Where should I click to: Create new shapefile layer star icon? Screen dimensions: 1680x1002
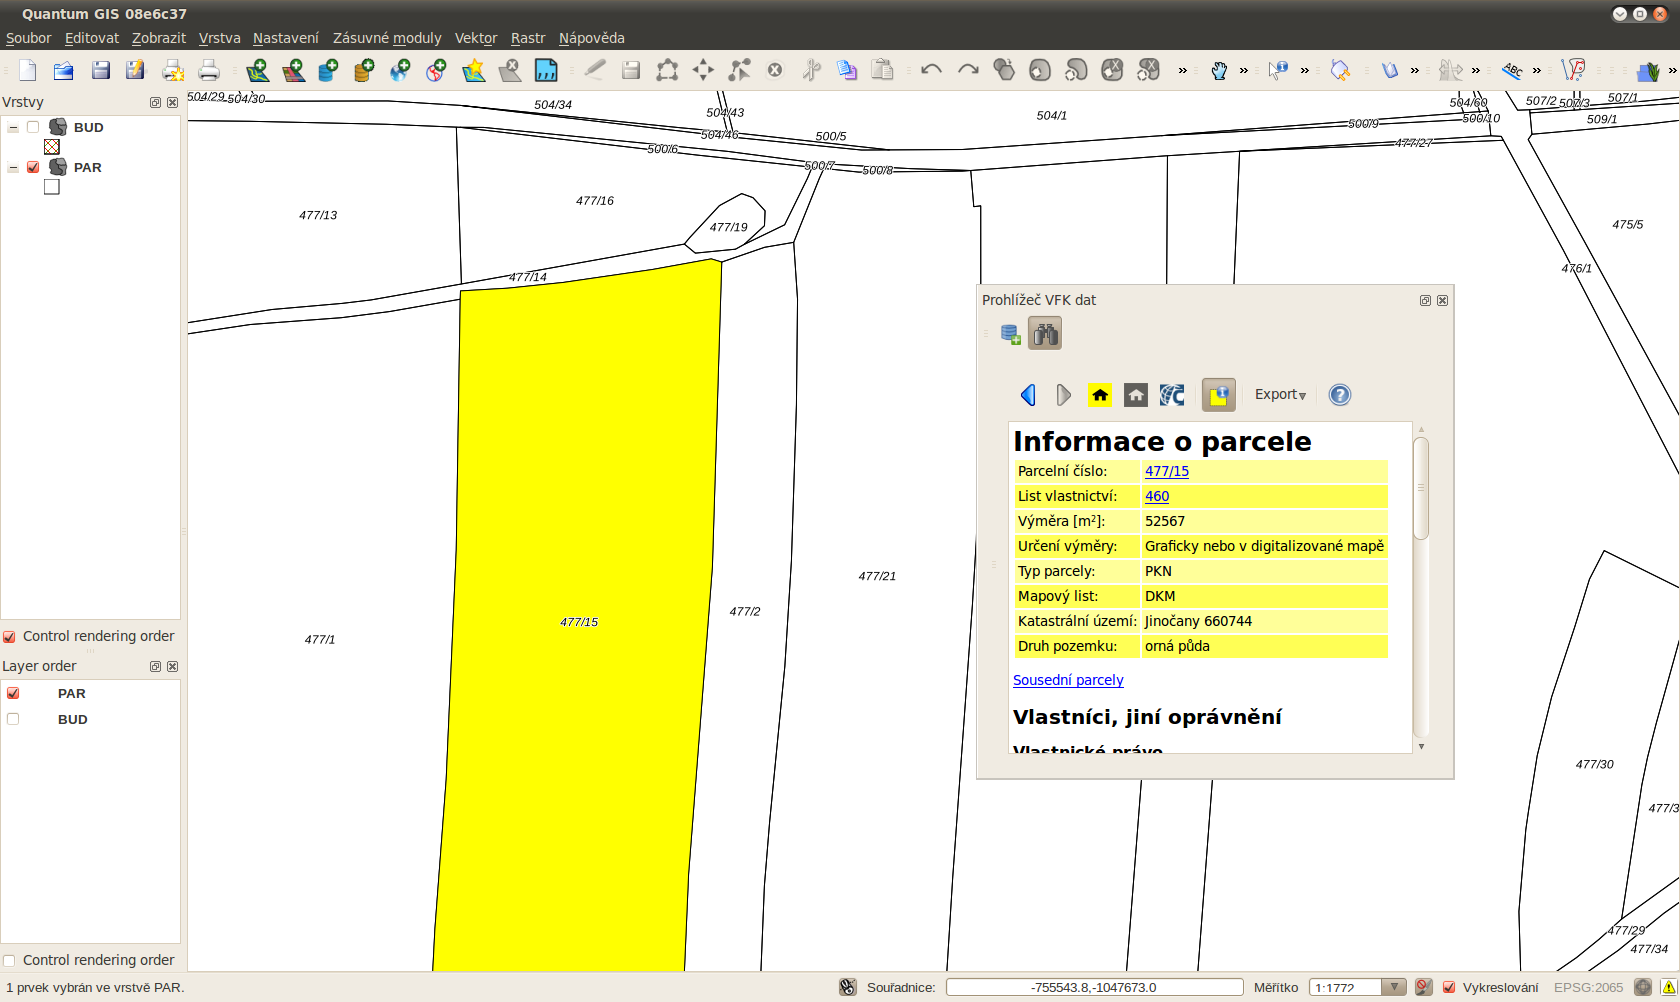tap(474, 70)
